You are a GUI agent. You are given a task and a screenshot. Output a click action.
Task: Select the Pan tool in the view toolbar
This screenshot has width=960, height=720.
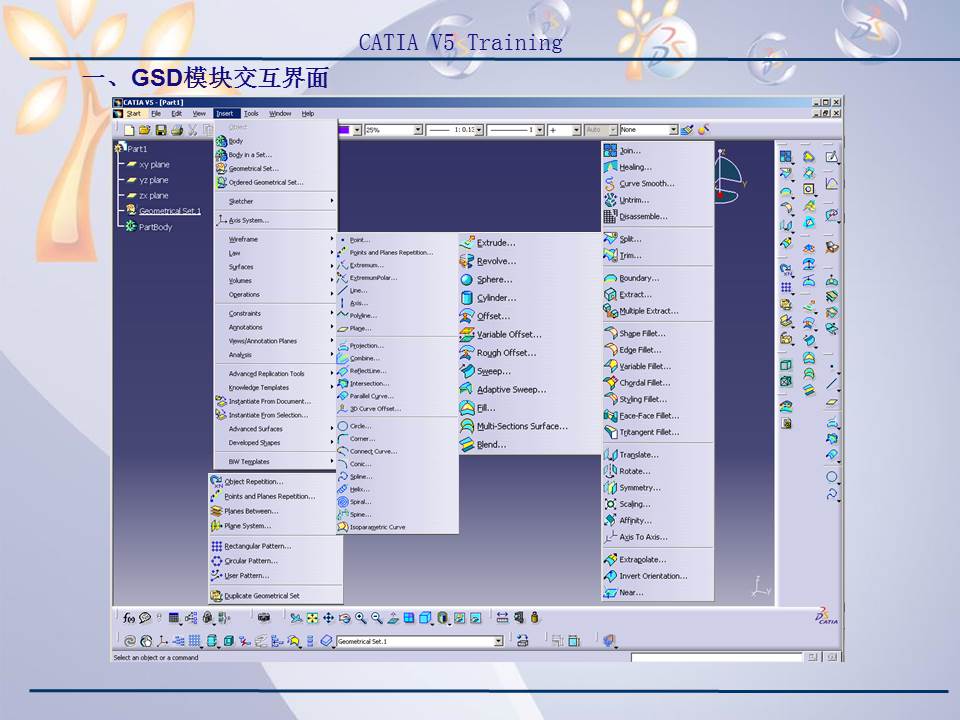coord(328,619)
